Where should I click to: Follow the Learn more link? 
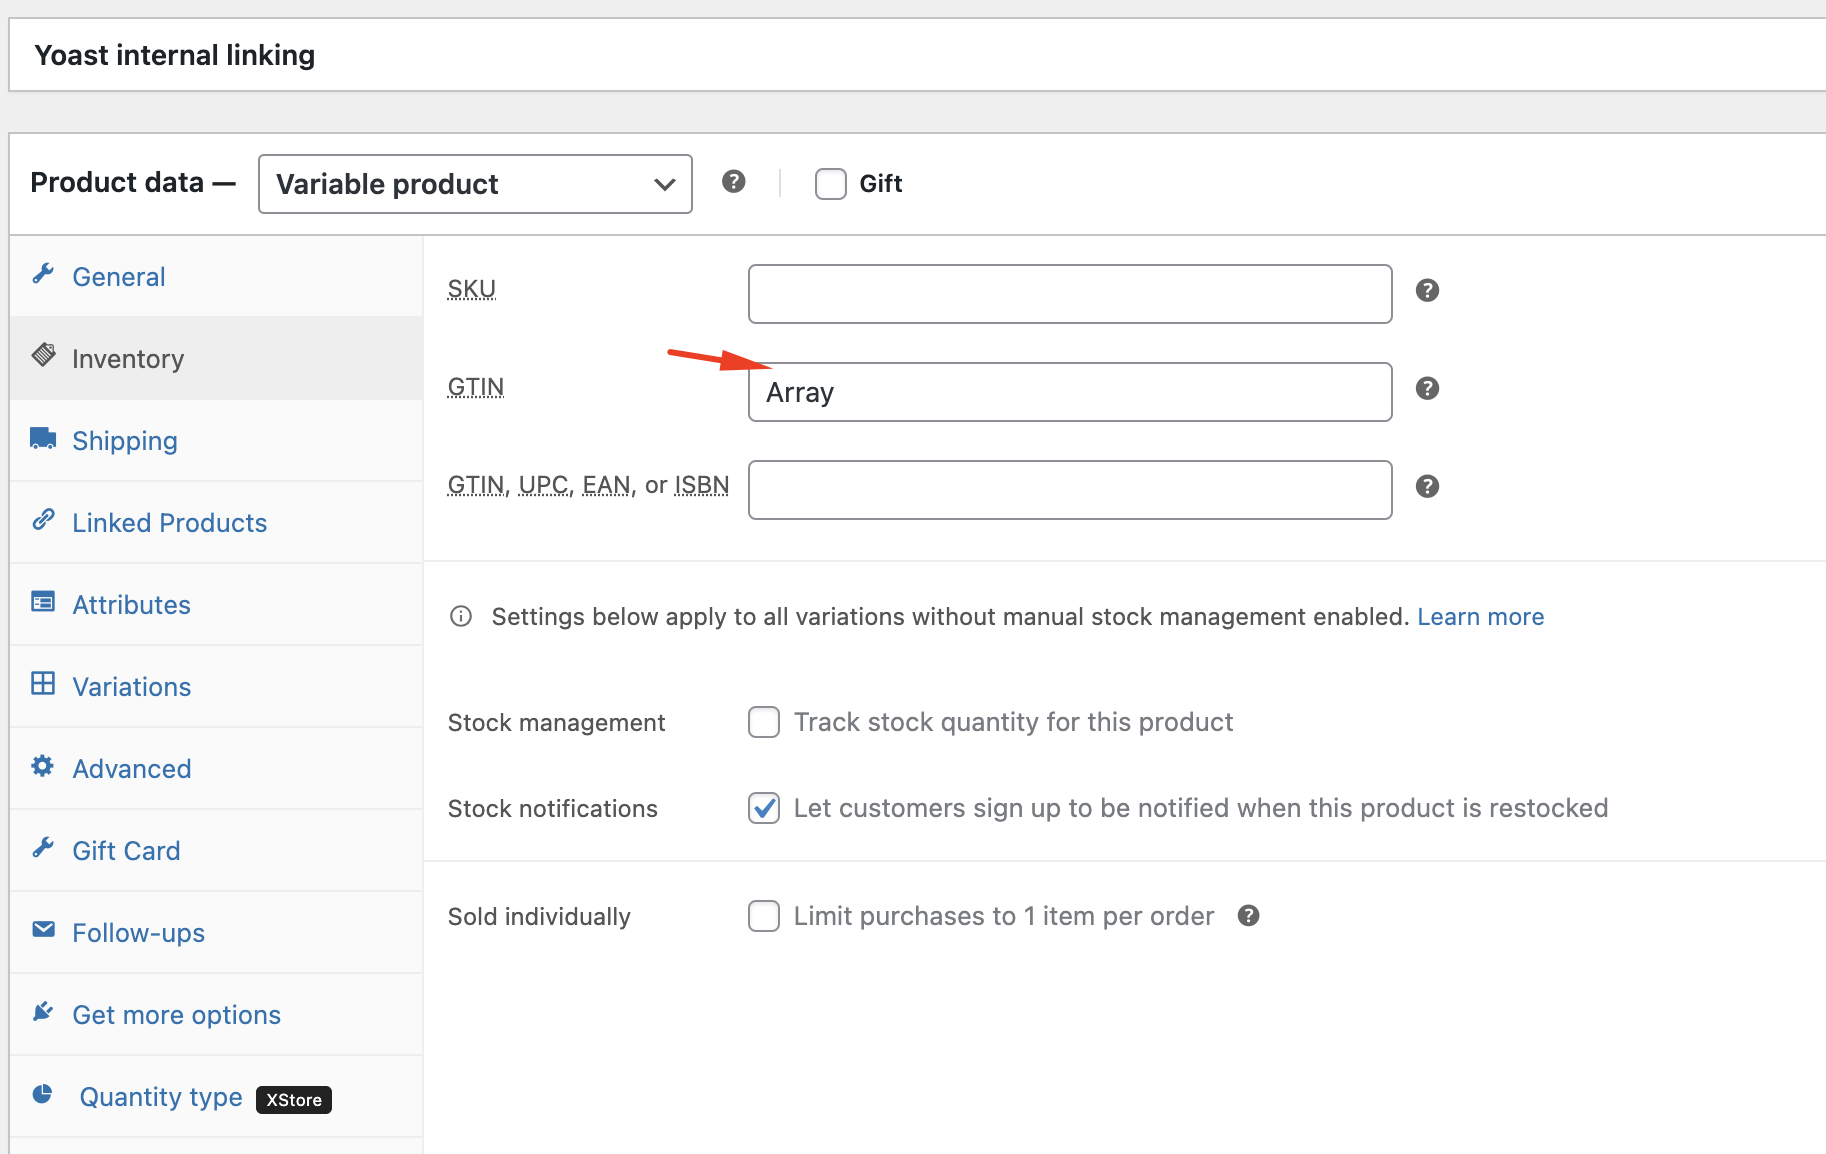[1480, 617]
